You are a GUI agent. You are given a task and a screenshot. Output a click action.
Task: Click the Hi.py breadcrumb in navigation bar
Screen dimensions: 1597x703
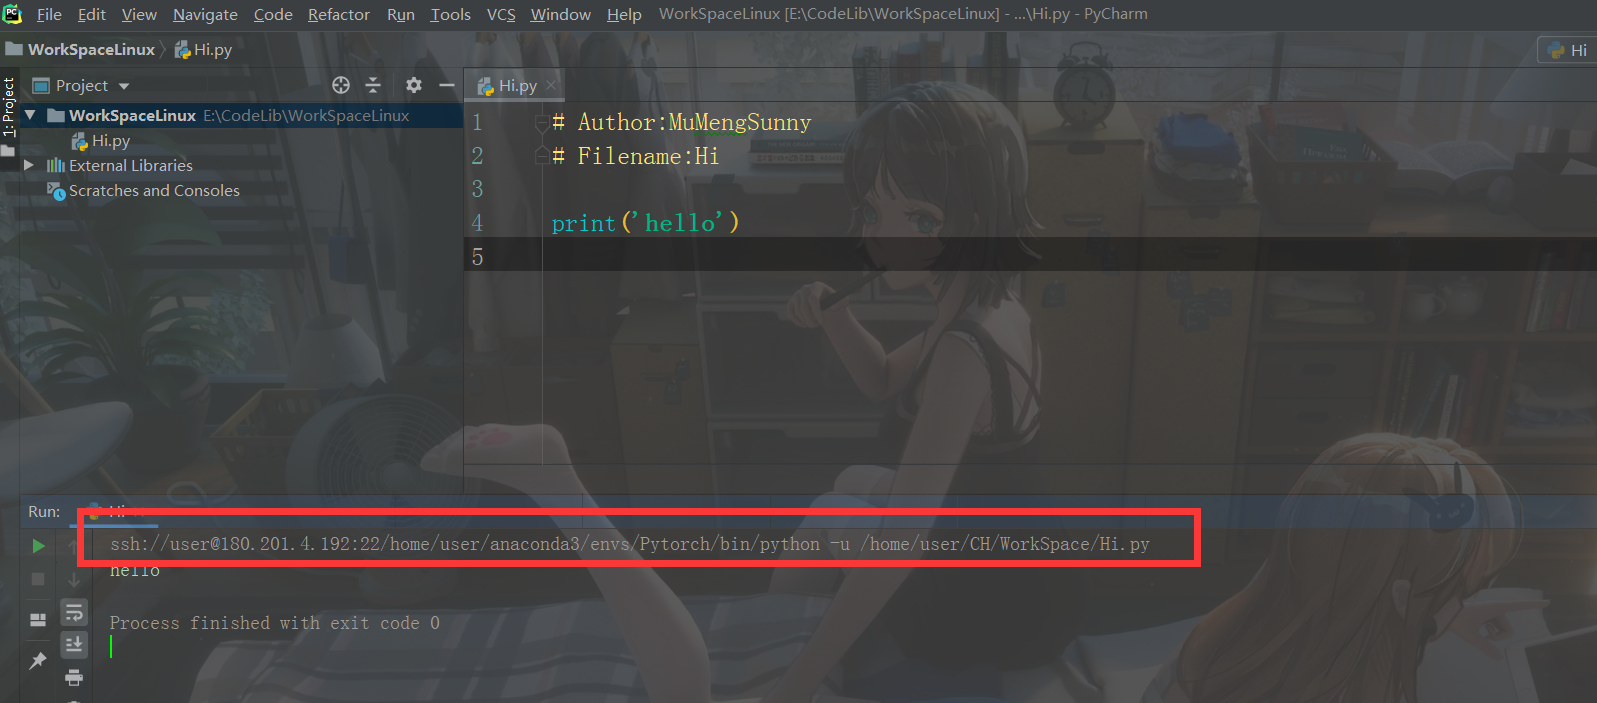pyautogui.click(x=203, y=49)
